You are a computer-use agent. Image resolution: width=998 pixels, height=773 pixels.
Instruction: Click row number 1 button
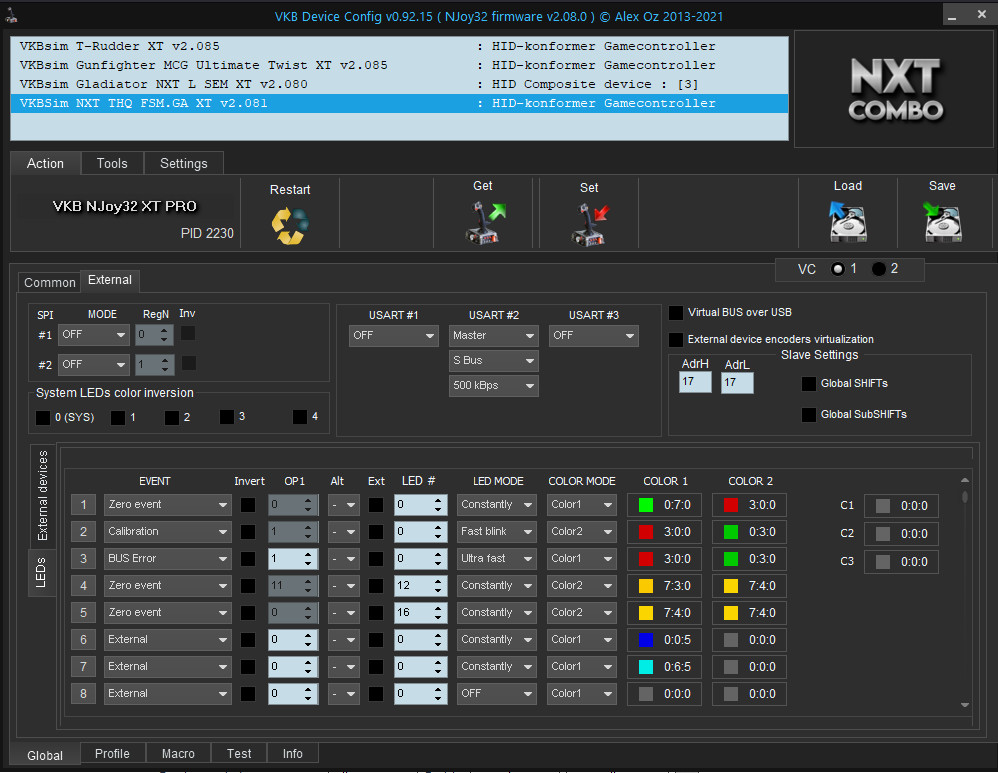83,505
